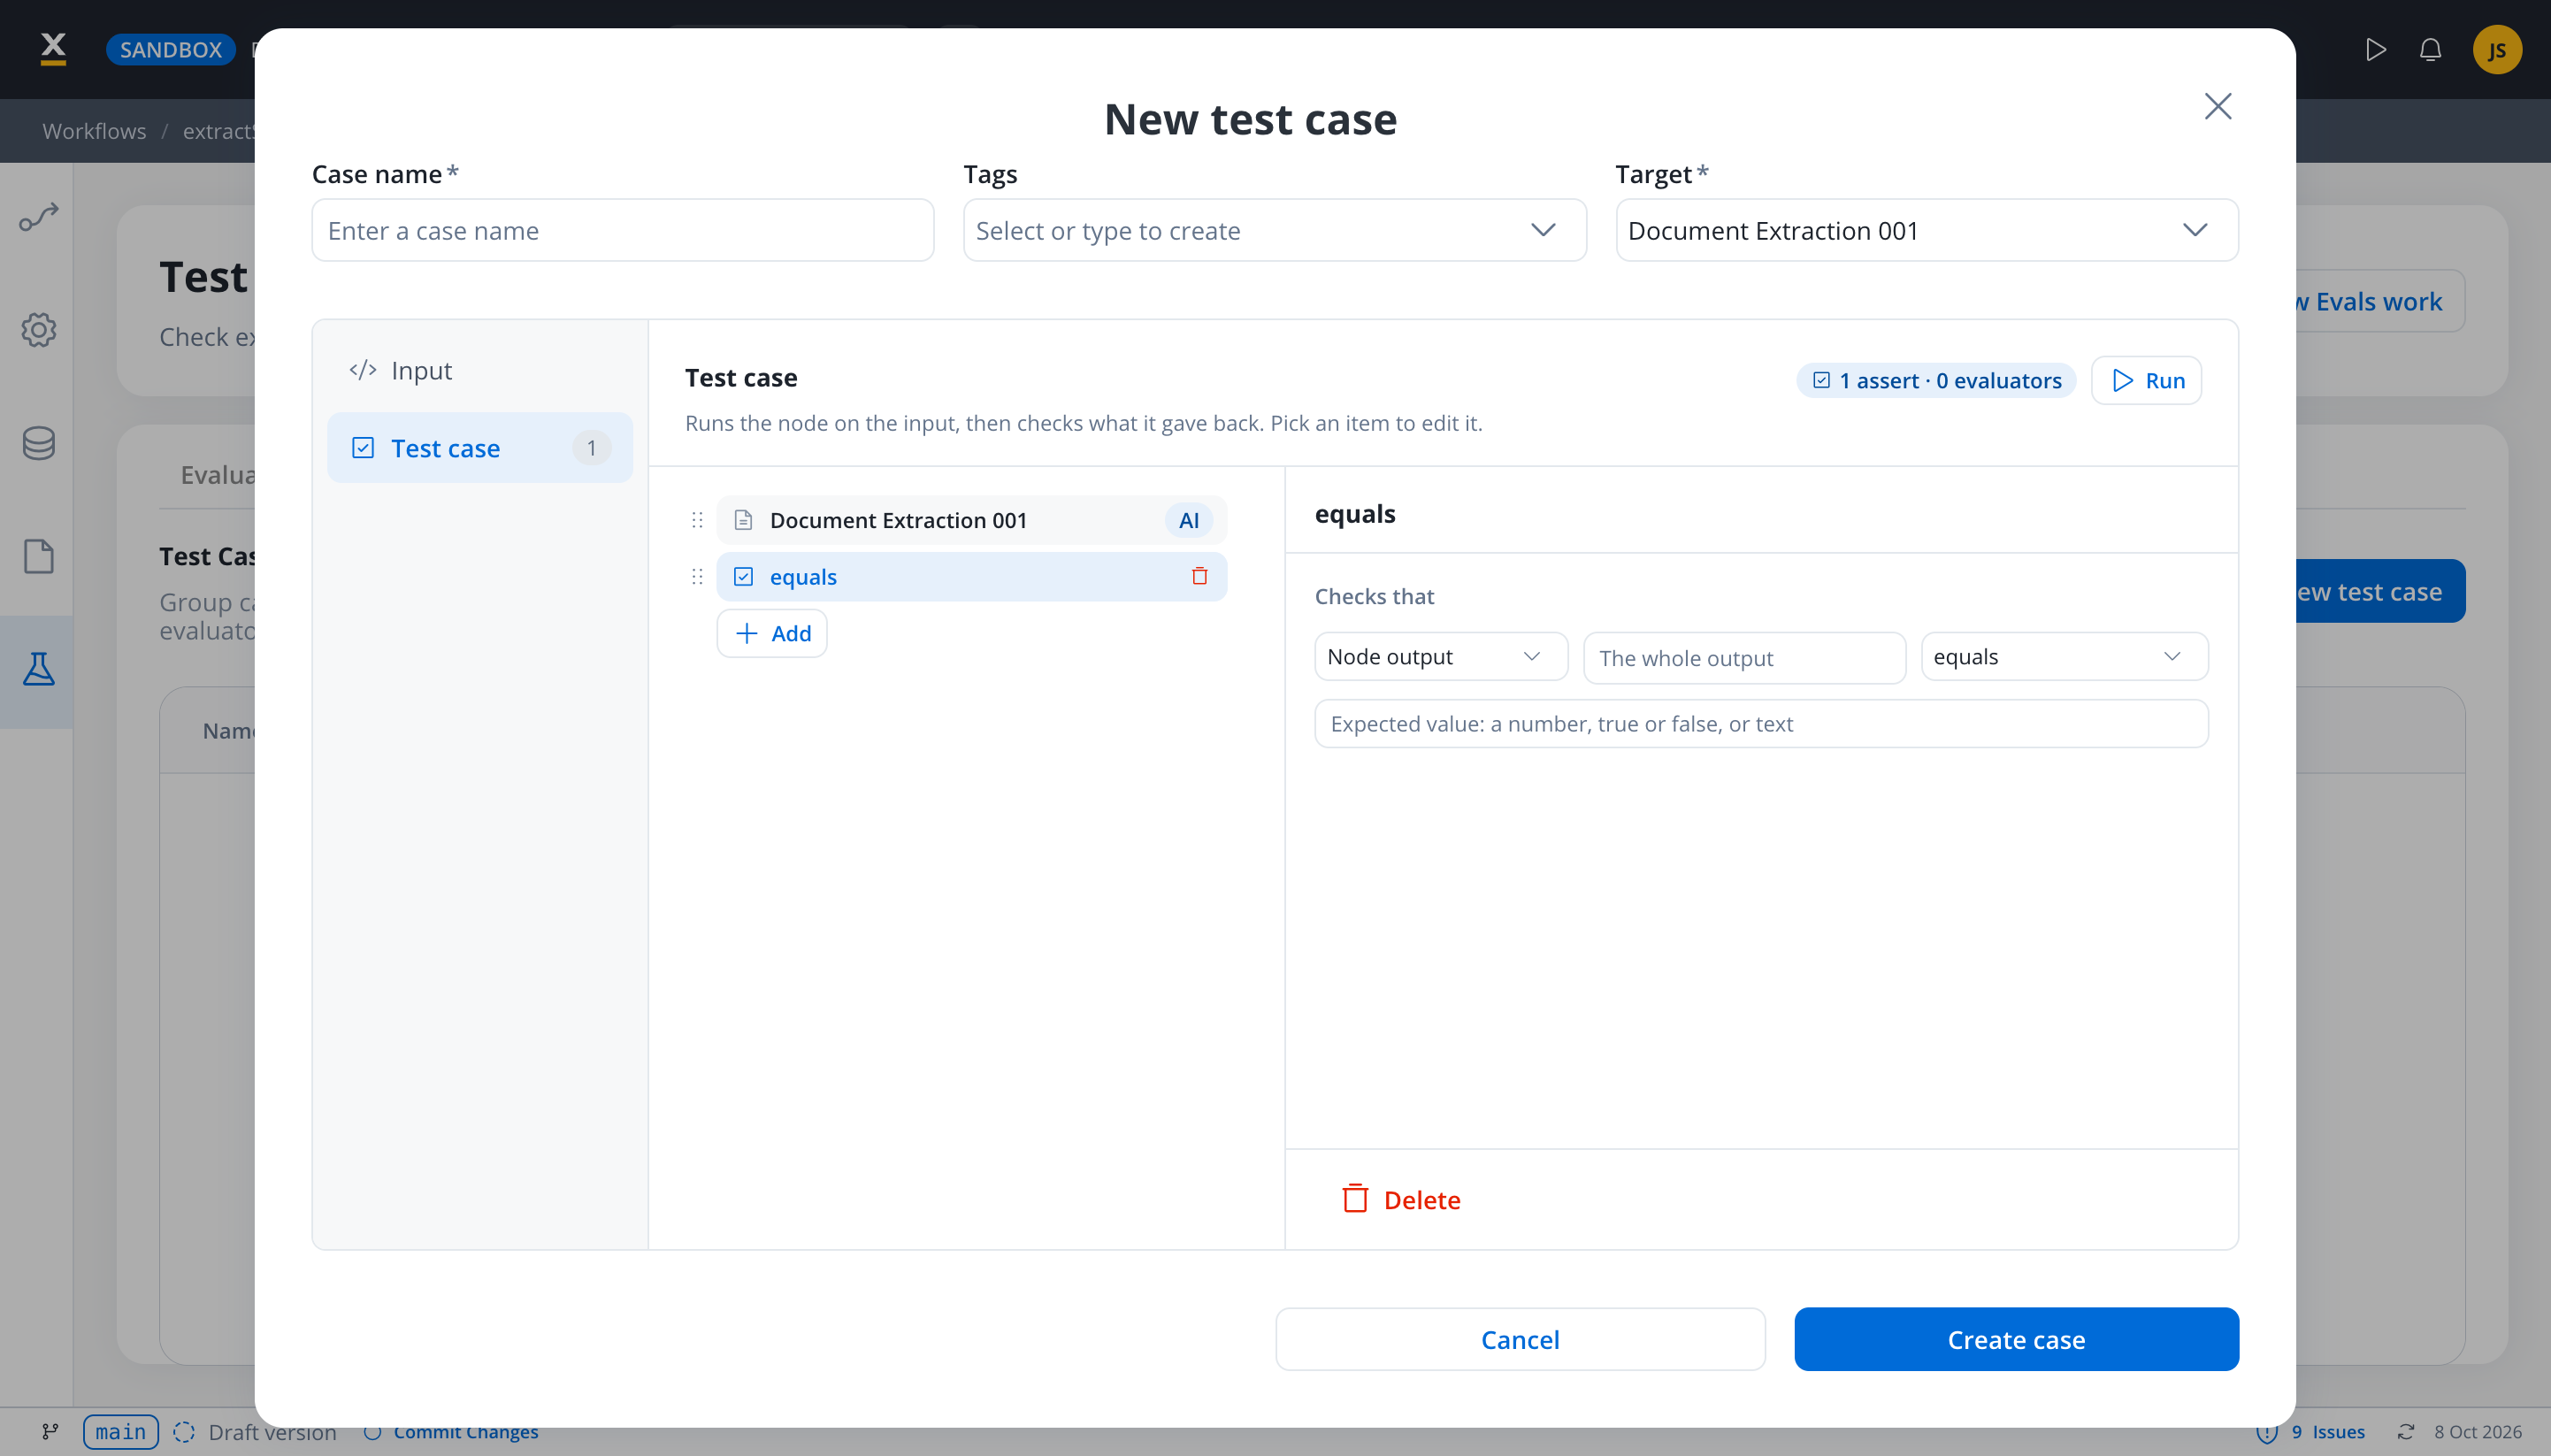Open the evals flask sidebar icon

coord(39,670)
